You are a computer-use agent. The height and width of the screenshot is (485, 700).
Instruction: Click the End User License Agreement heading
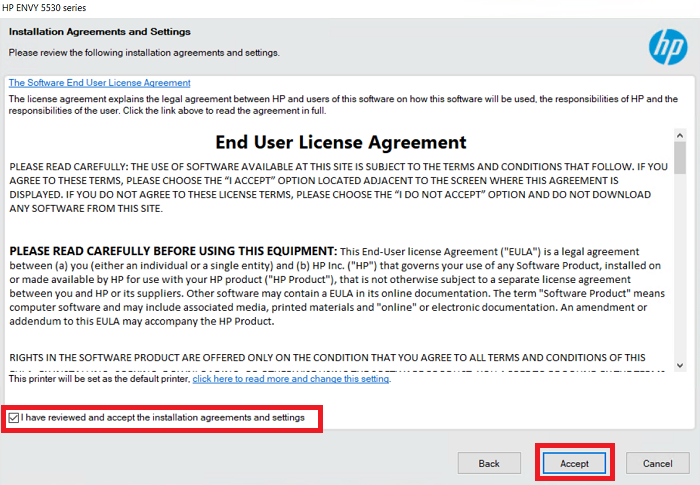(341, 142)
